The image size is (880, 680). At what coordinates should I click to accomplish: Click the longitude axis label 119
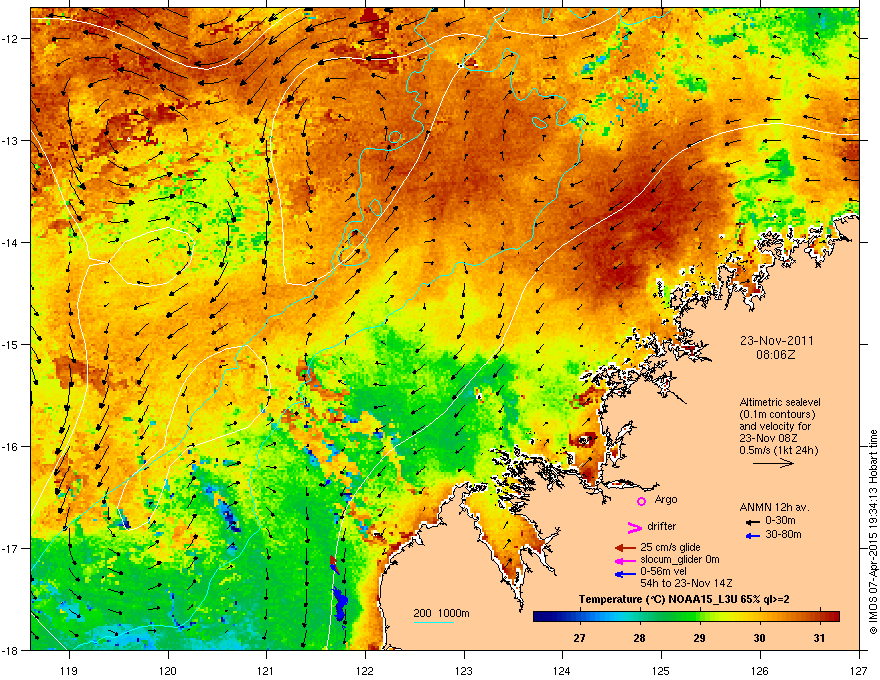click(69, 670)
